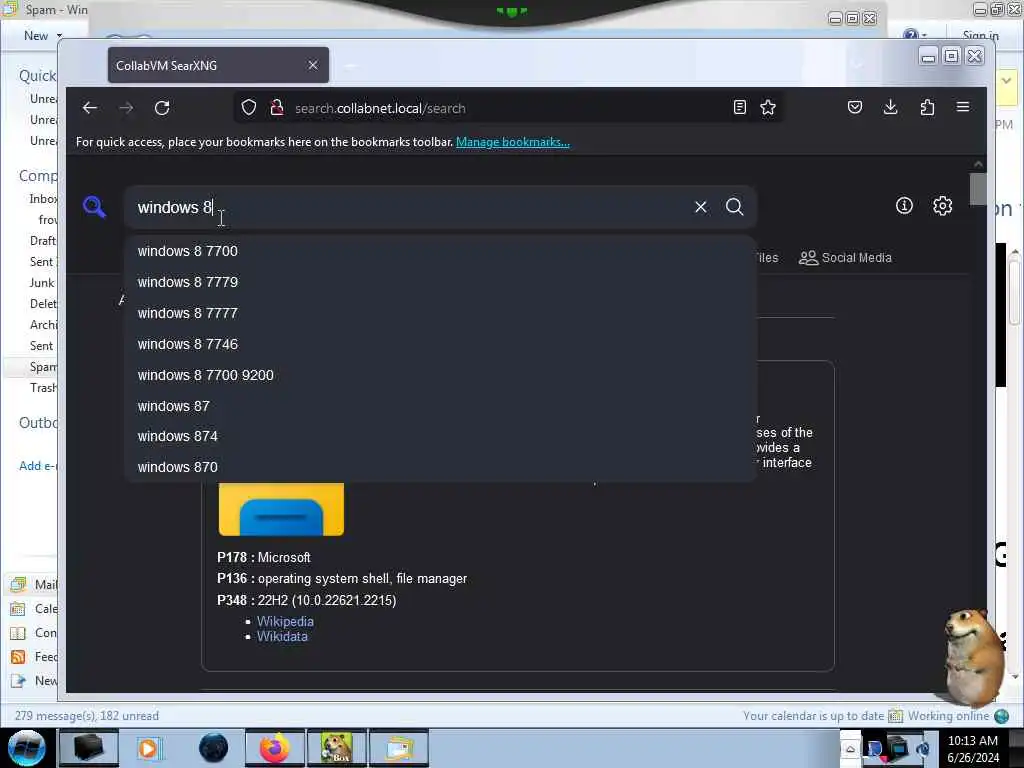Click Sign in in Windows Mail window

(980, 35)
